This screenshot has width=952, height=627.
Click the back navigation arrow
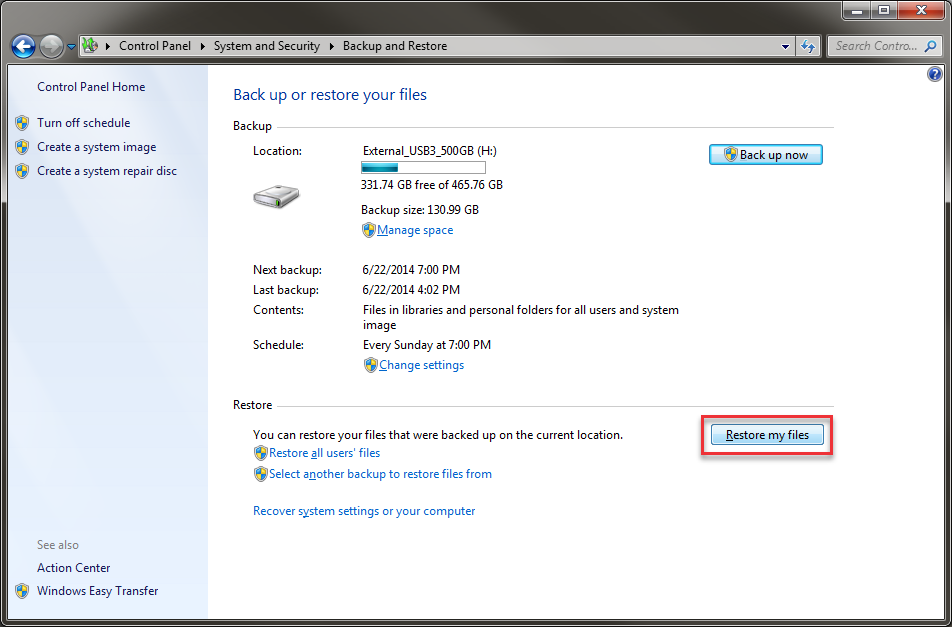pyautogui.click(x=22, y=46)
